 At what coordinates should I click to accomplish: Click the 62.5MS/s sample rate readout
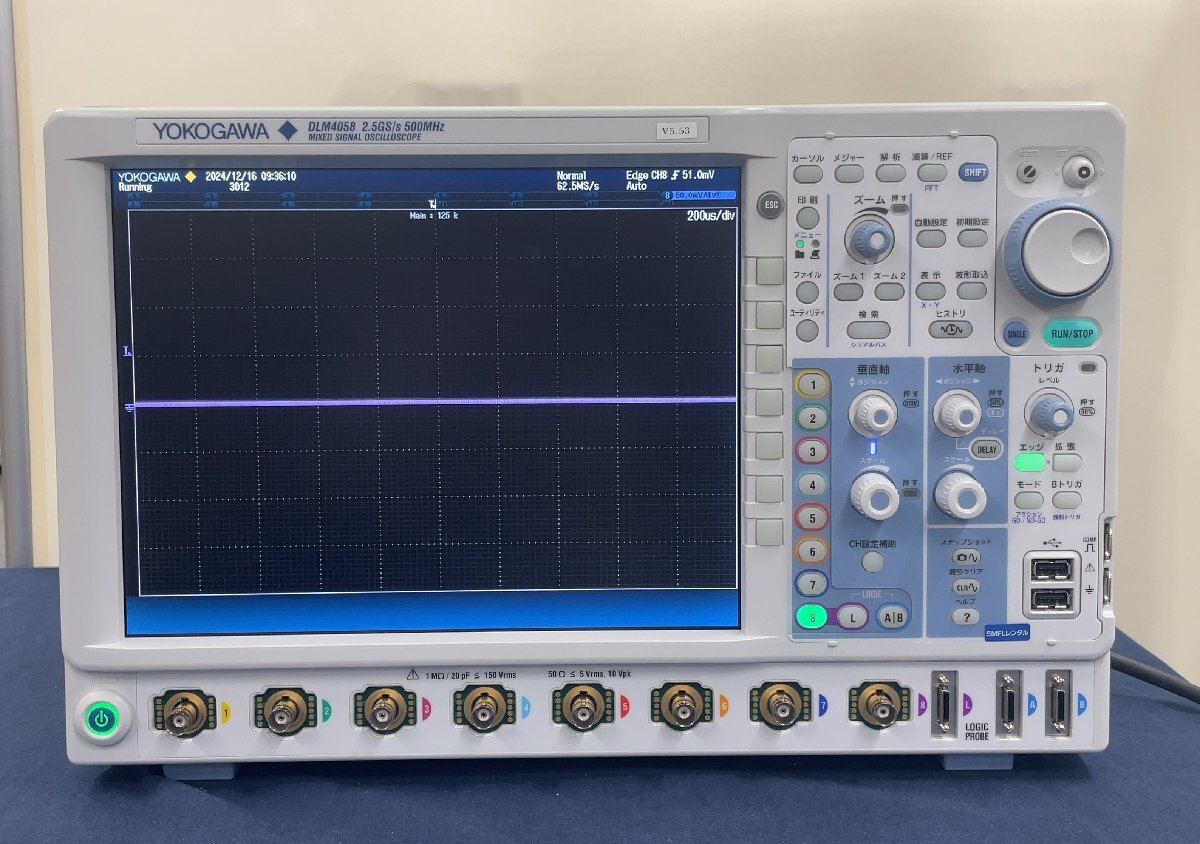point(577,186)
